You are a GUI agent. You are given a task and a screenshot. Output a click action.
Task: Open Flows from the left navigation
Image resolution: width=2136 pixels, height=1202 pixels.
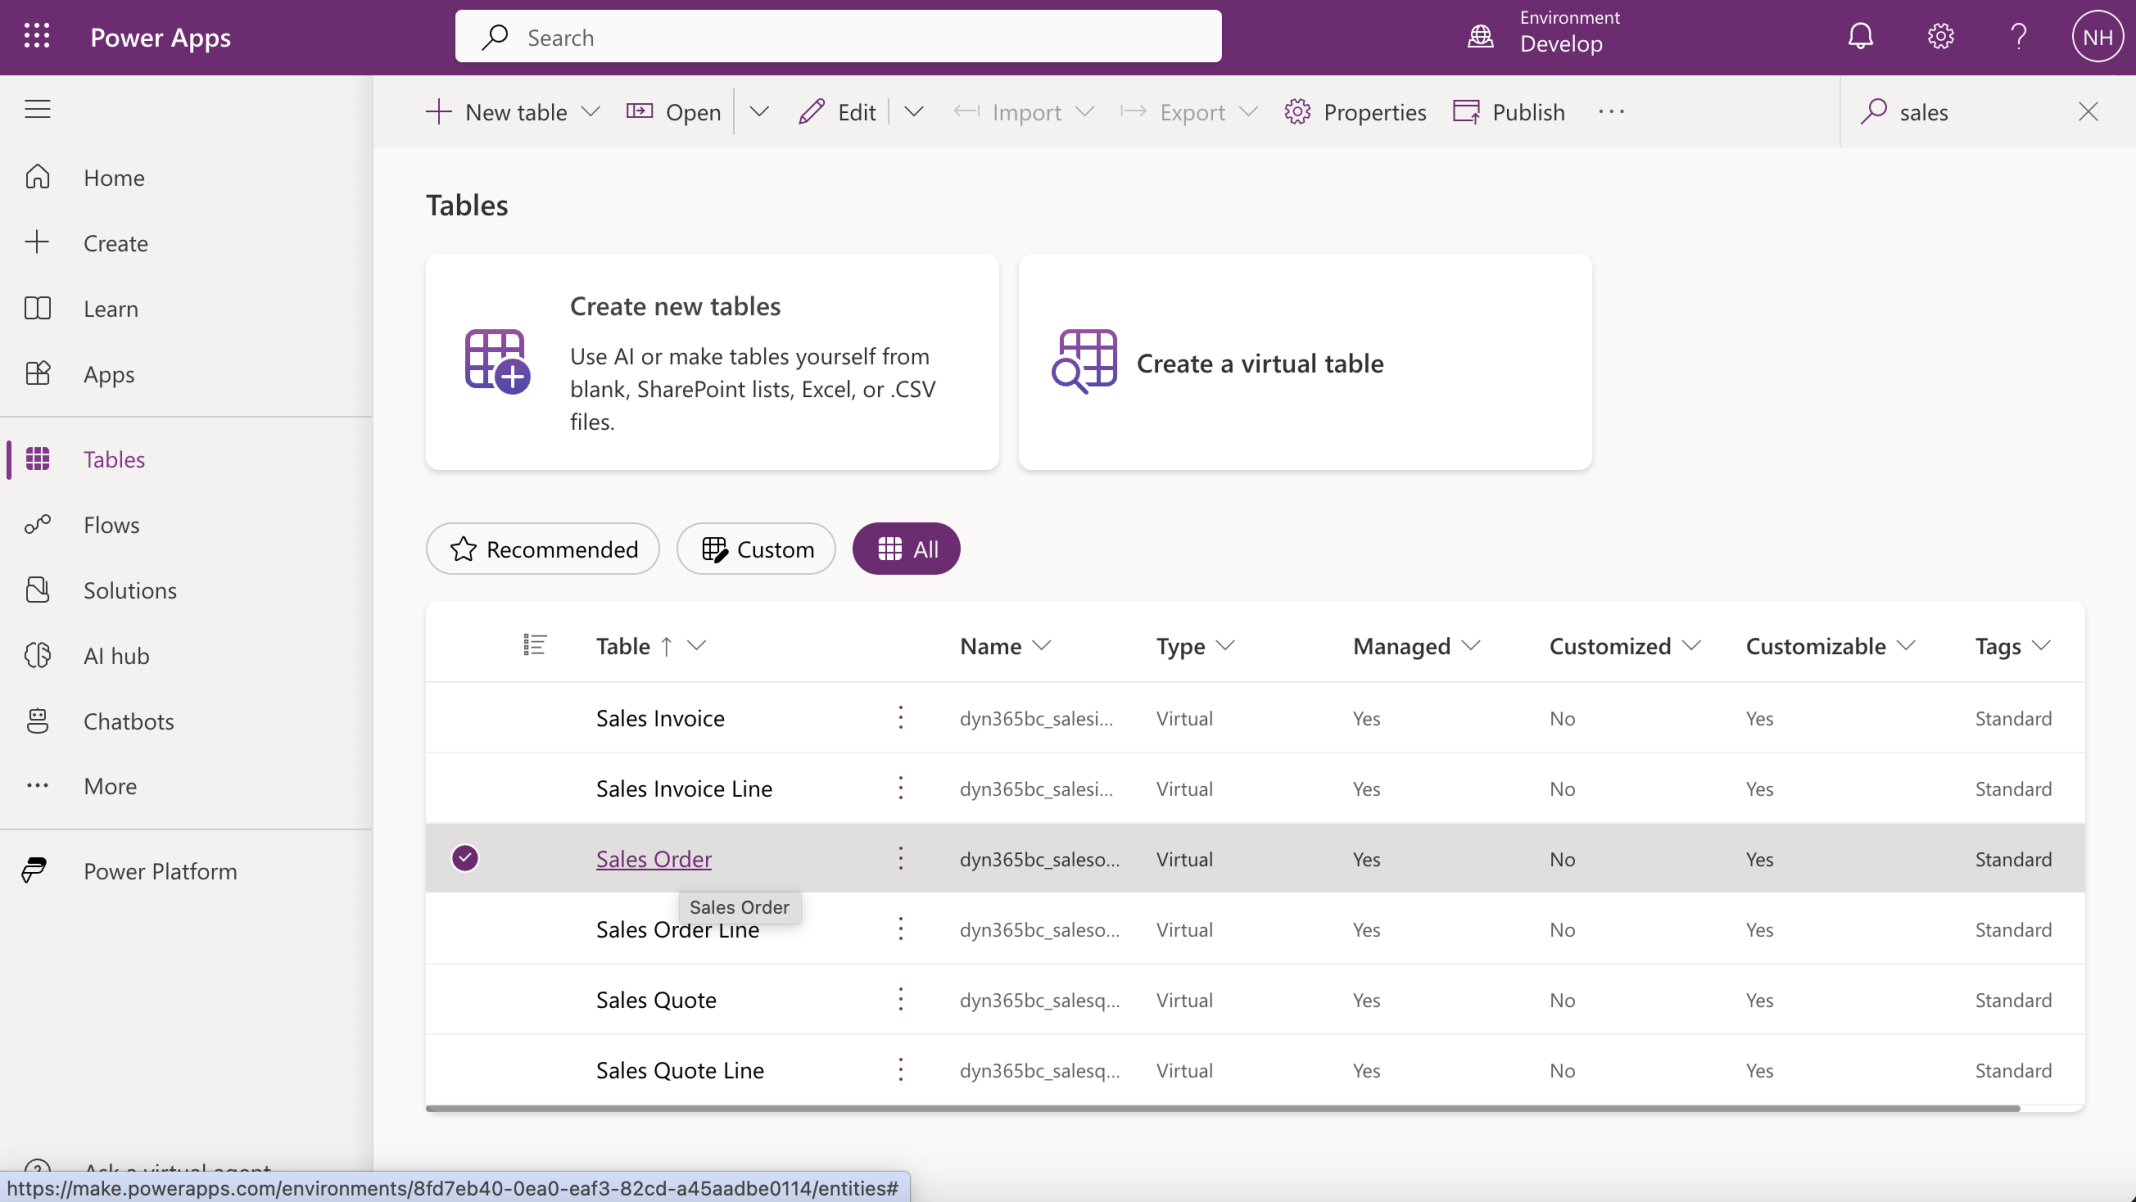[x=111, y=525]
